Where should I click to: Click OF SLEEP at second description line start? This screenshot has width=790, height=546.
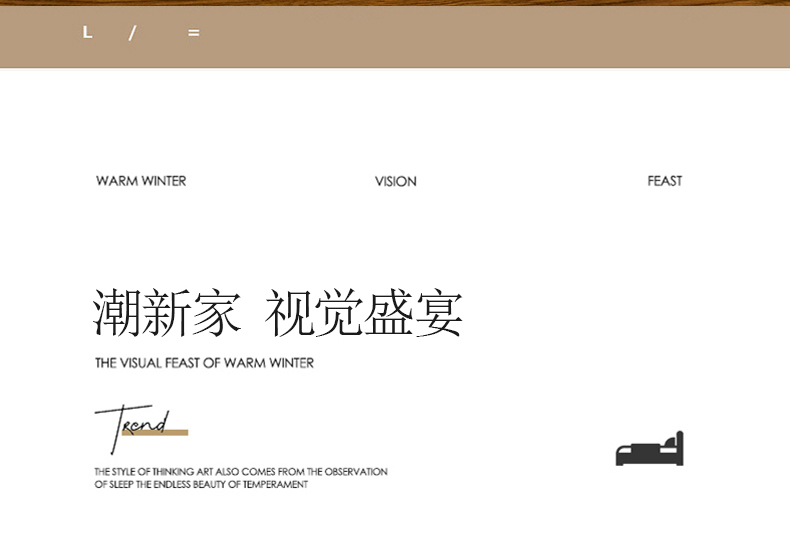[x=113, y=484]
